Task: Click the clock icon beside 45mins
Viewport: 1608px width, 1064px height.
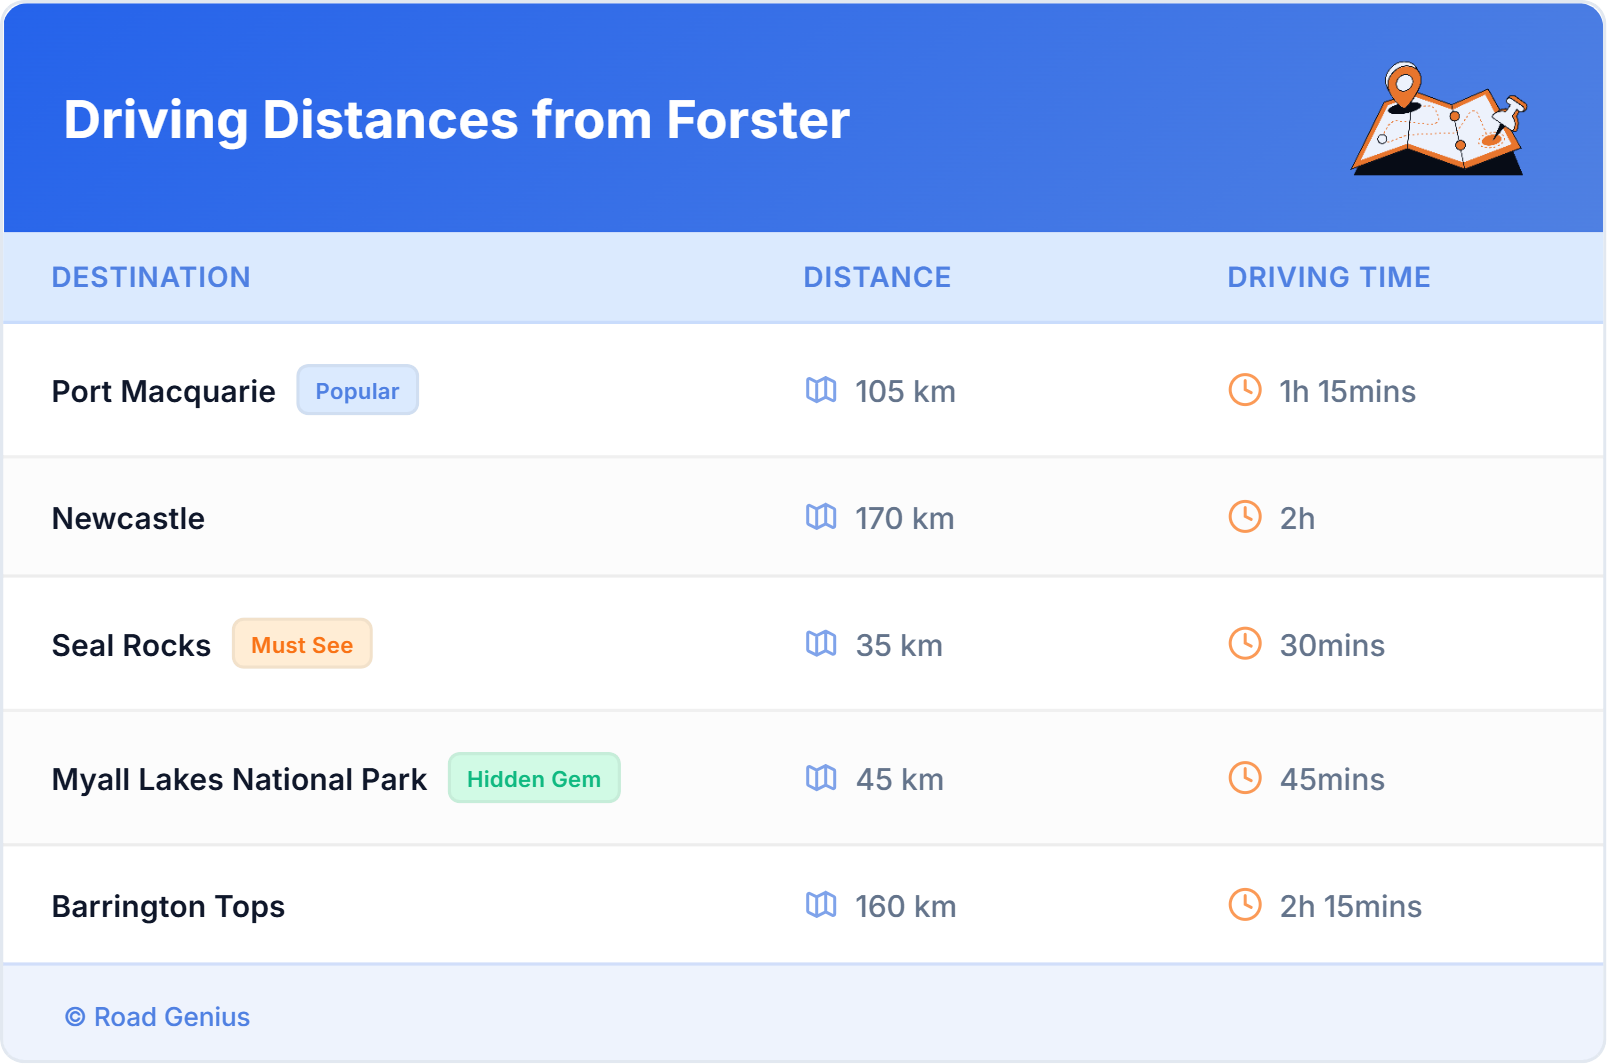Action: pos(1245,778)
